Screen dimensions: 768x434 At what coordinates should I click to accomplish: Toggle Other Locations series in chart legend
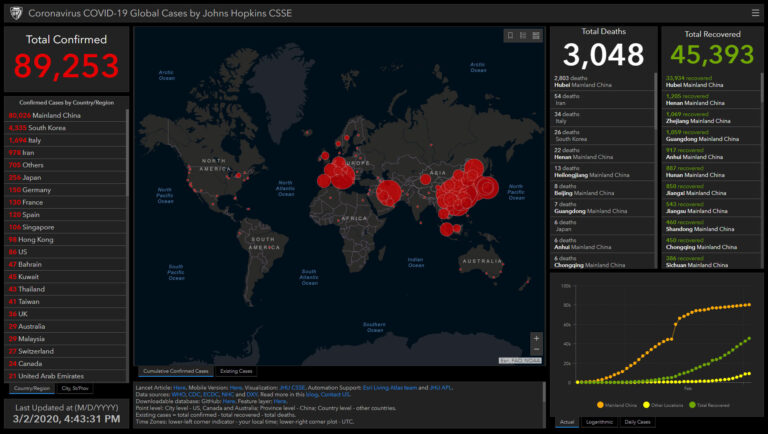[x=665, y=406]
